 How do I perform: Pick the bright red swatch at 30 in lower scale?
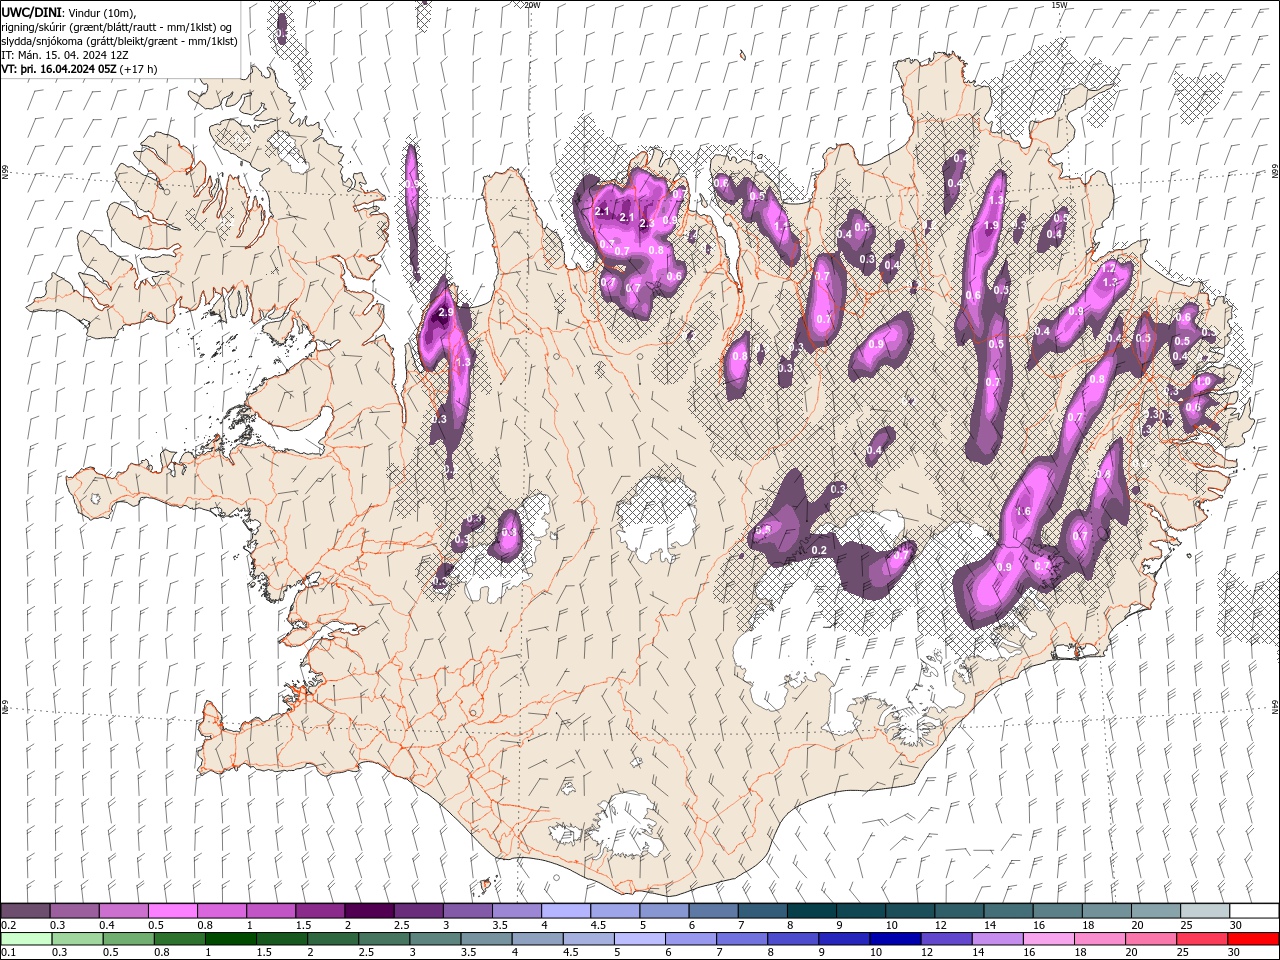tap(1253, 939)
